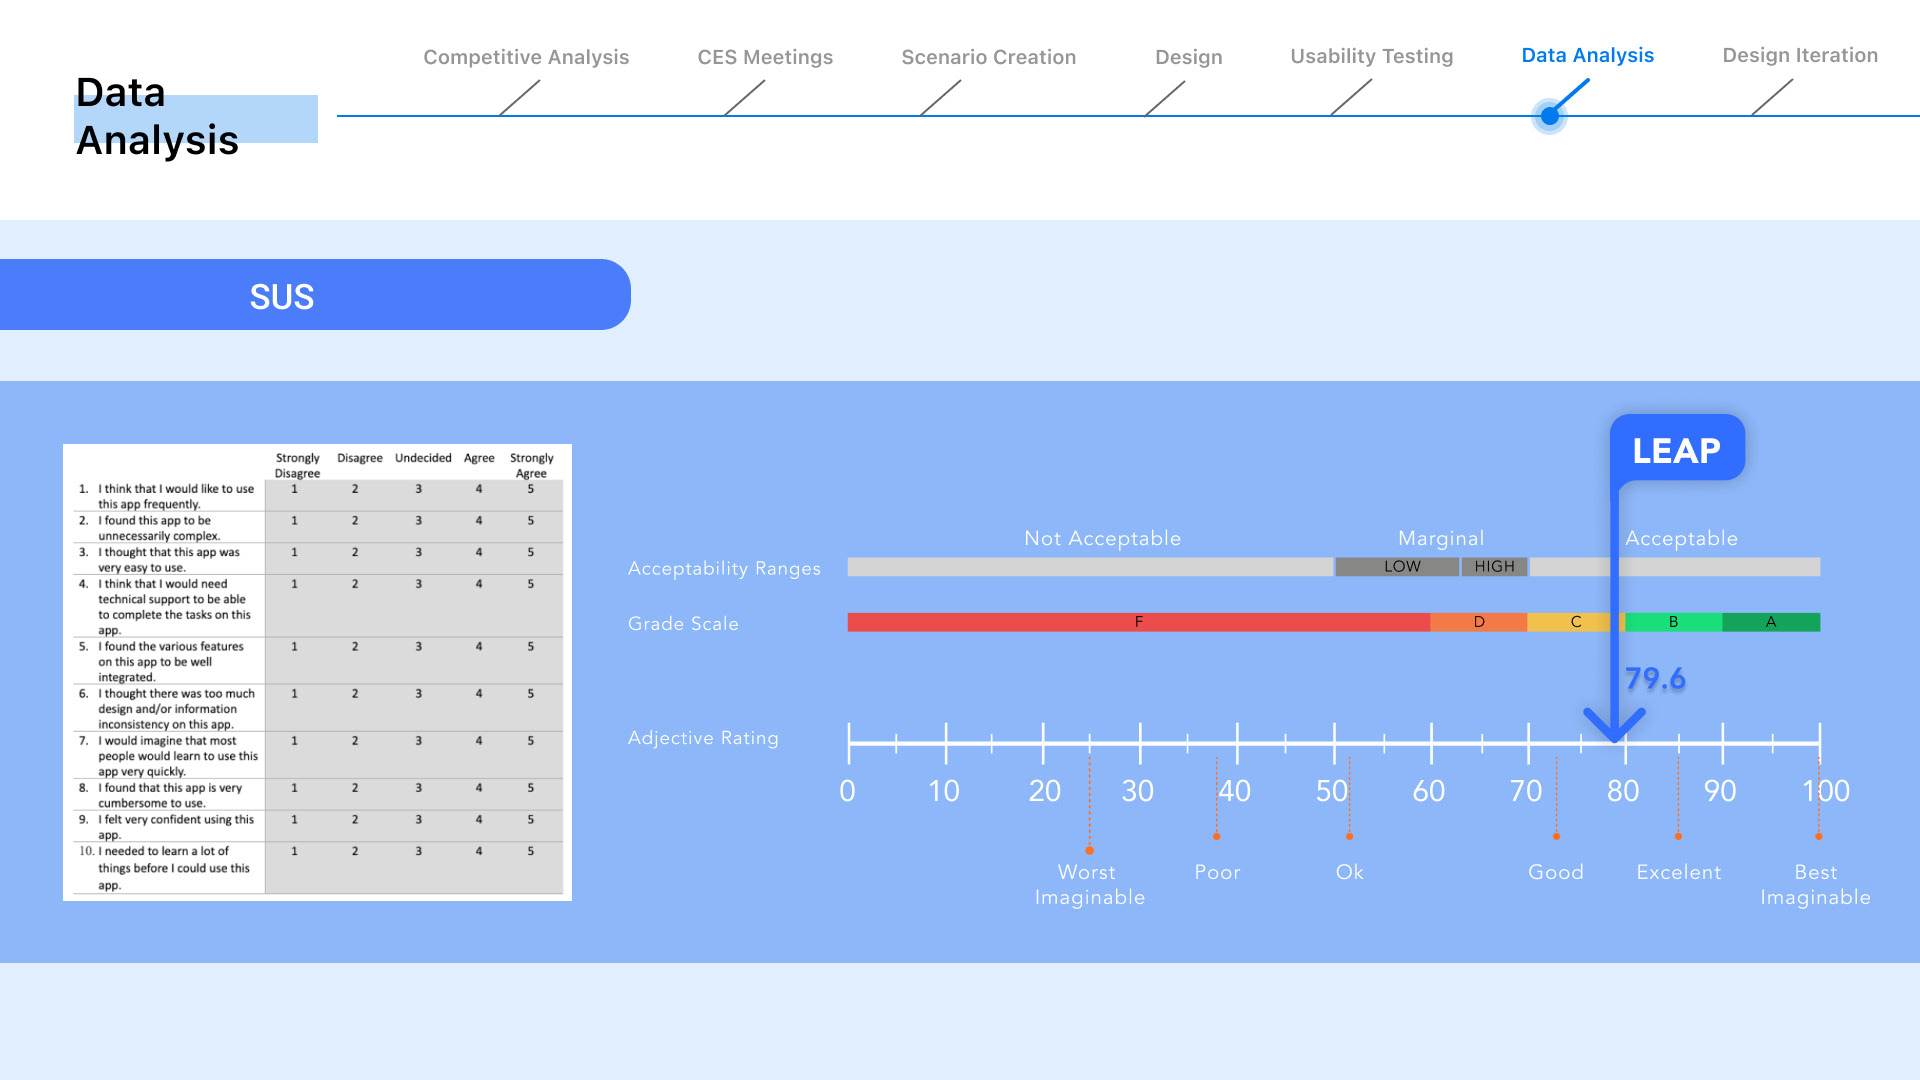The image size is (1920, 1080).
Task: Click question 3 'very easy to use'
Action: click(168, 559)
